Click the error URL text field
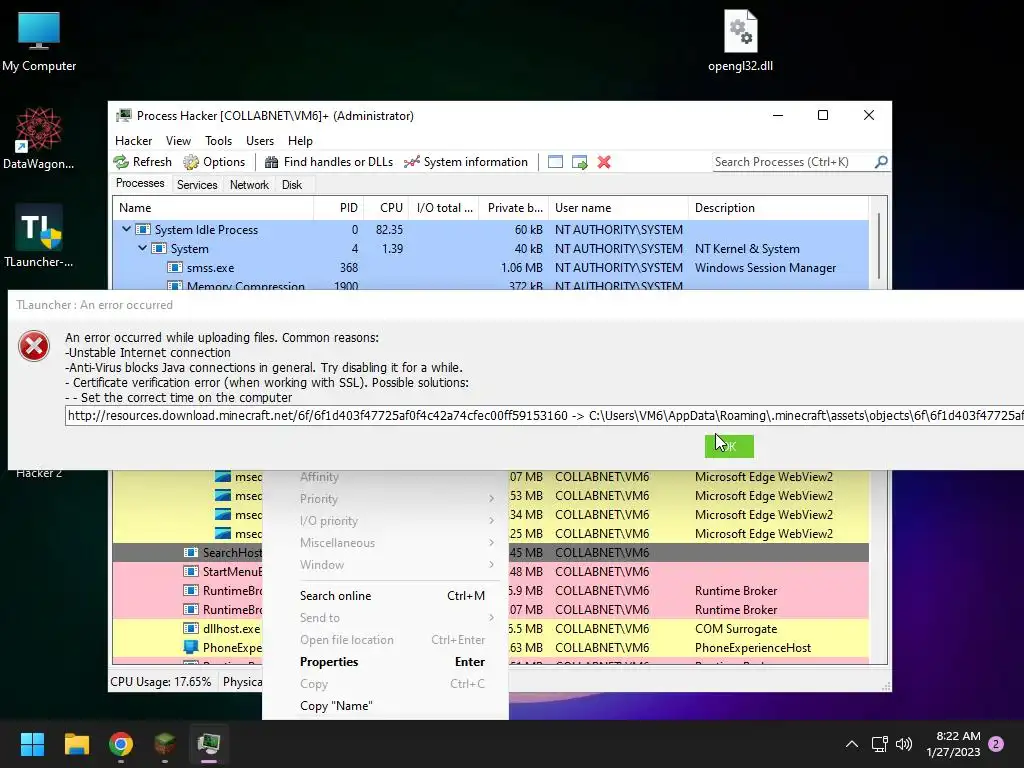 point(545,415)
